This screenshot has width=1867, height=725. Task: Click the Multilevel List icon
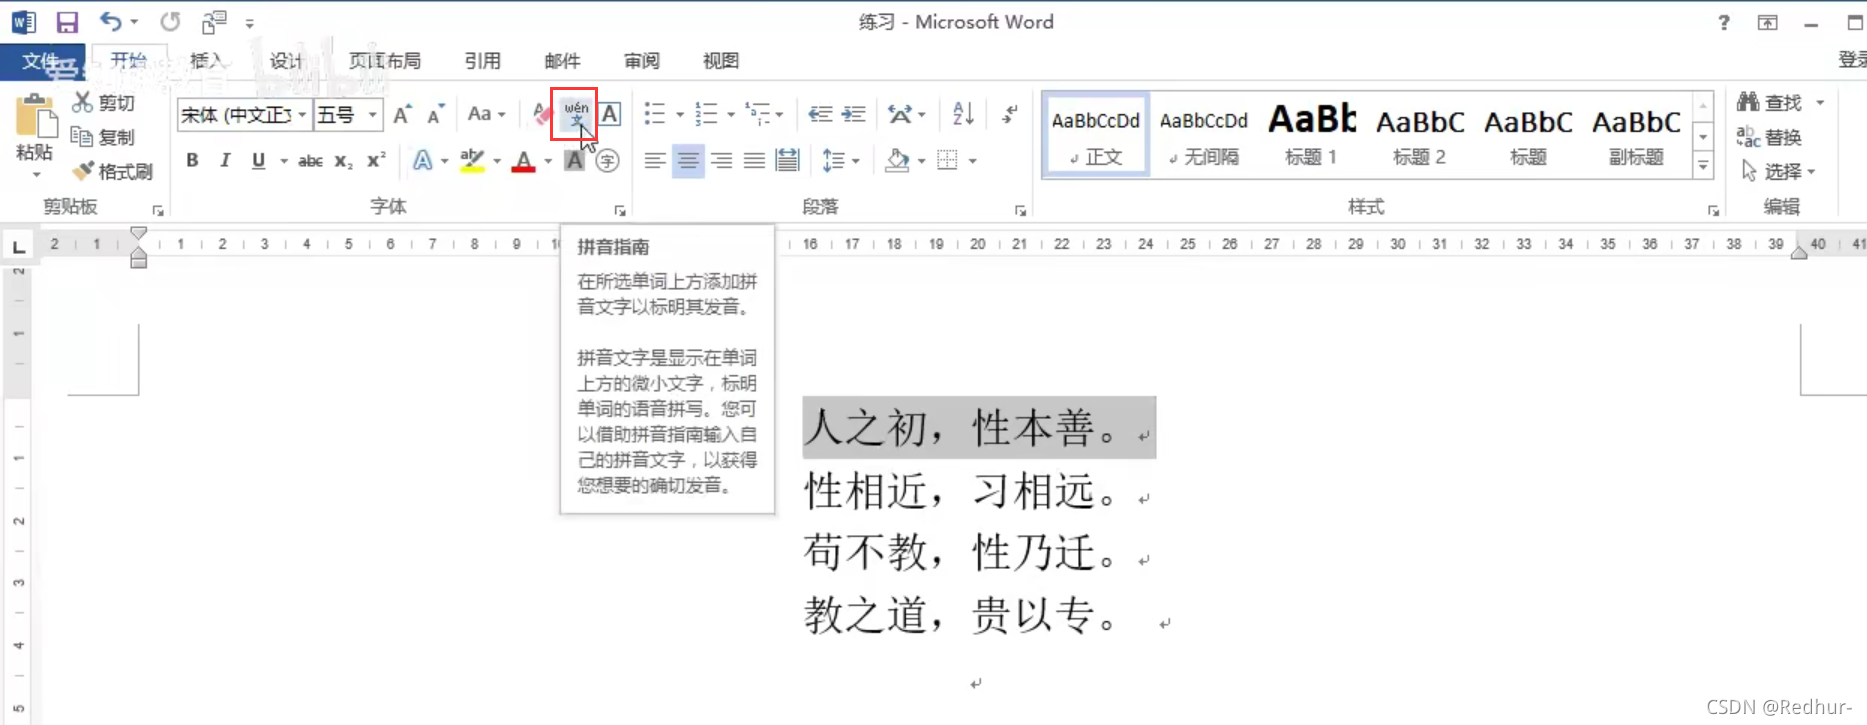(759, 114)
